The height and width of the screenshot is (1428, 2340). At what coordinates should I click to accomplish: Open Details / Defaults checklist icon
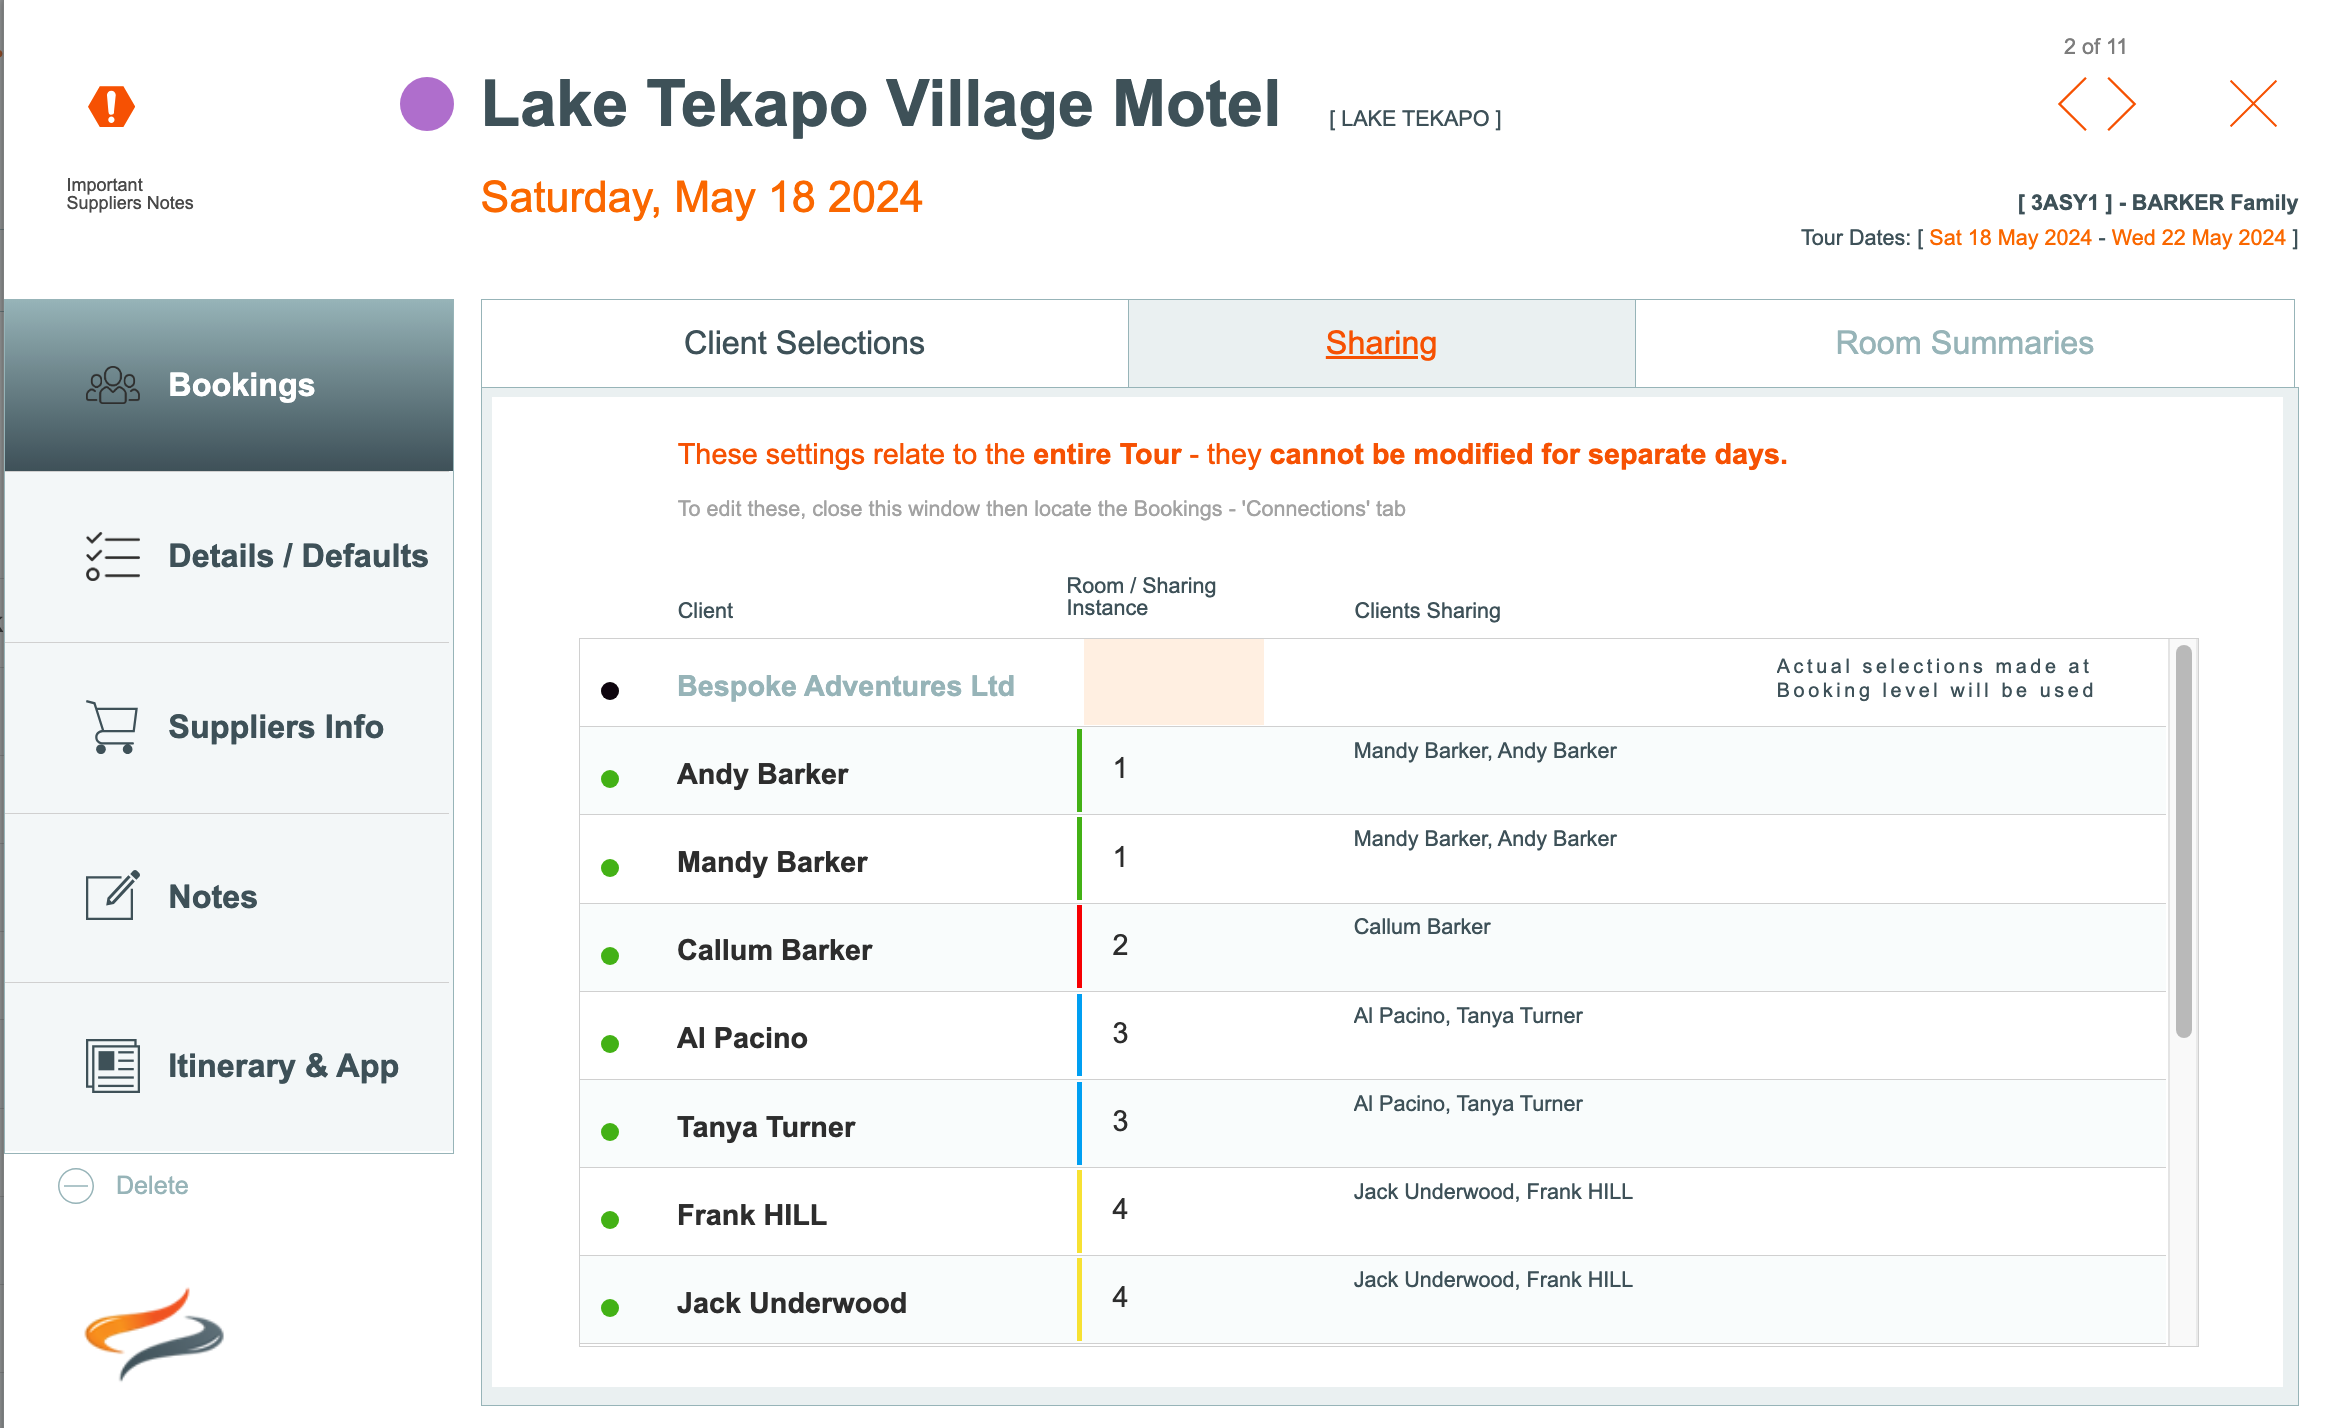[113, 556]
